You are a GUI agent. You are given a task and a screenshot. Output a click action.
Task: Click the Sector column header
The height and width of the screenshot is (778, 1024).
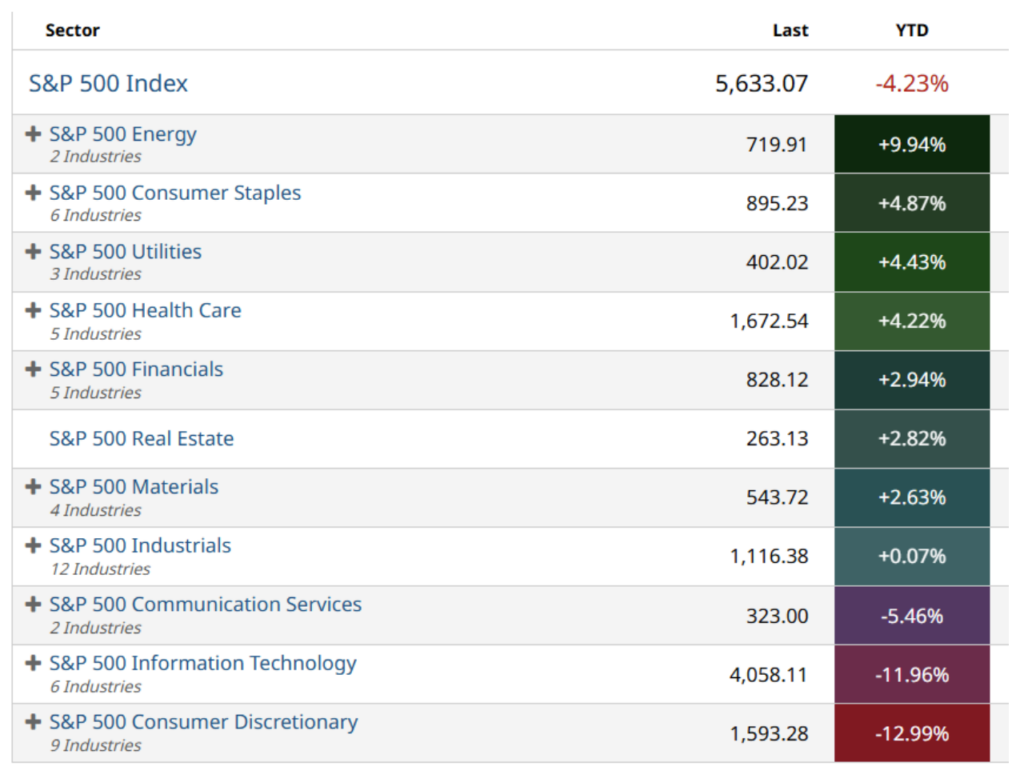click(72, 31)
